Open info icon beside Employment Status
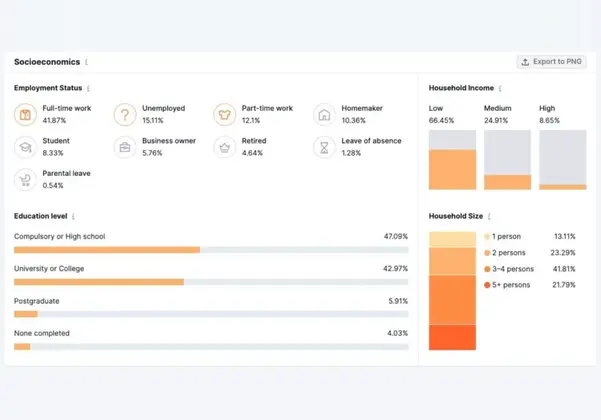The height and width of the screenshot is (420, 601). (89, 88)
